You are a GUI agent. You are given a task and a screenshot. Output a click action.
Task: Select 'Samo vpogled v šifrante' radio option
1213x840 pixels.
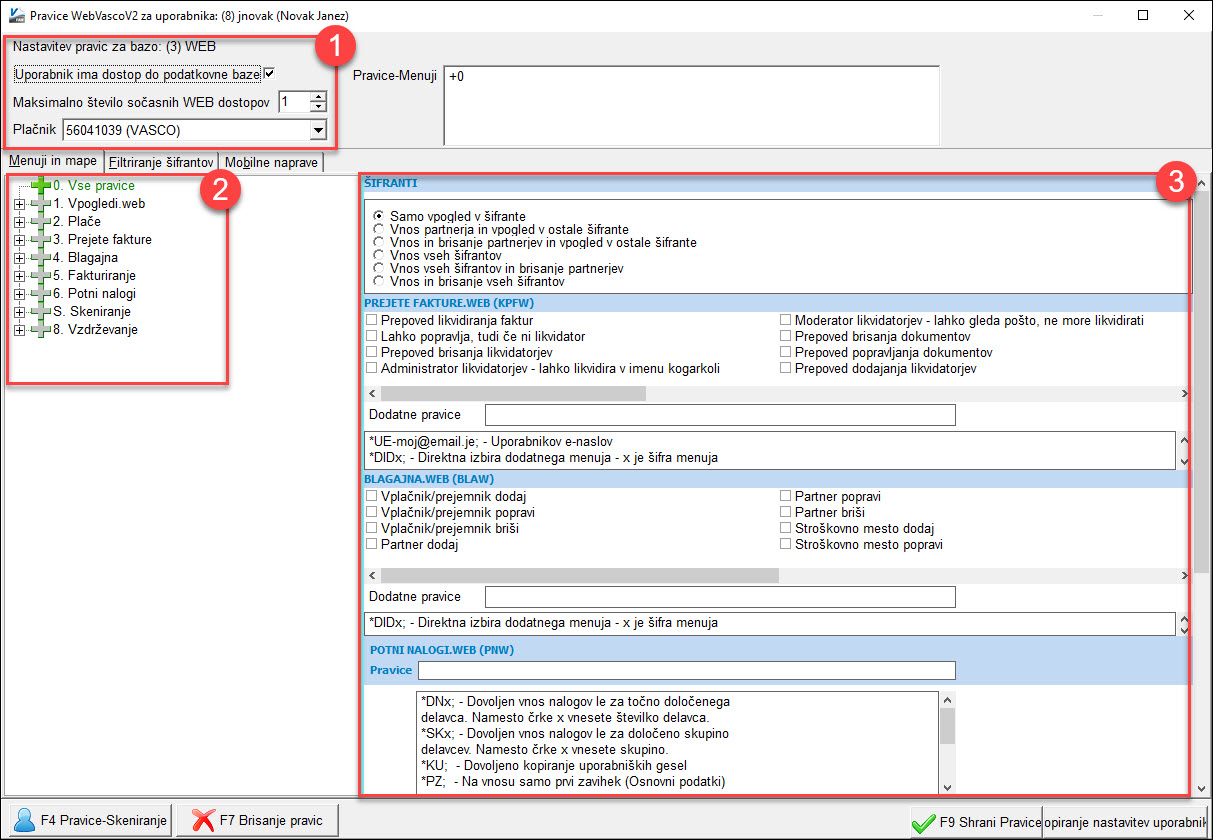coord(378,216)
